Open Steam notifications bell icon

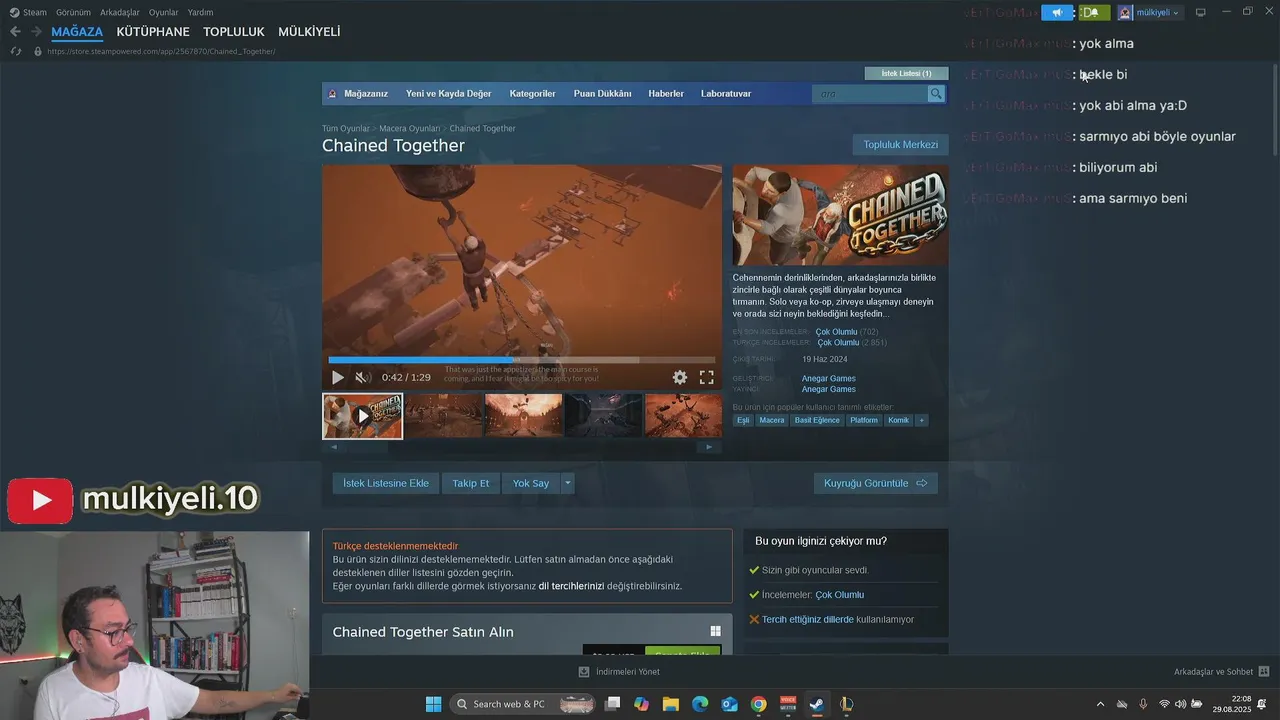coord(1093,12)
